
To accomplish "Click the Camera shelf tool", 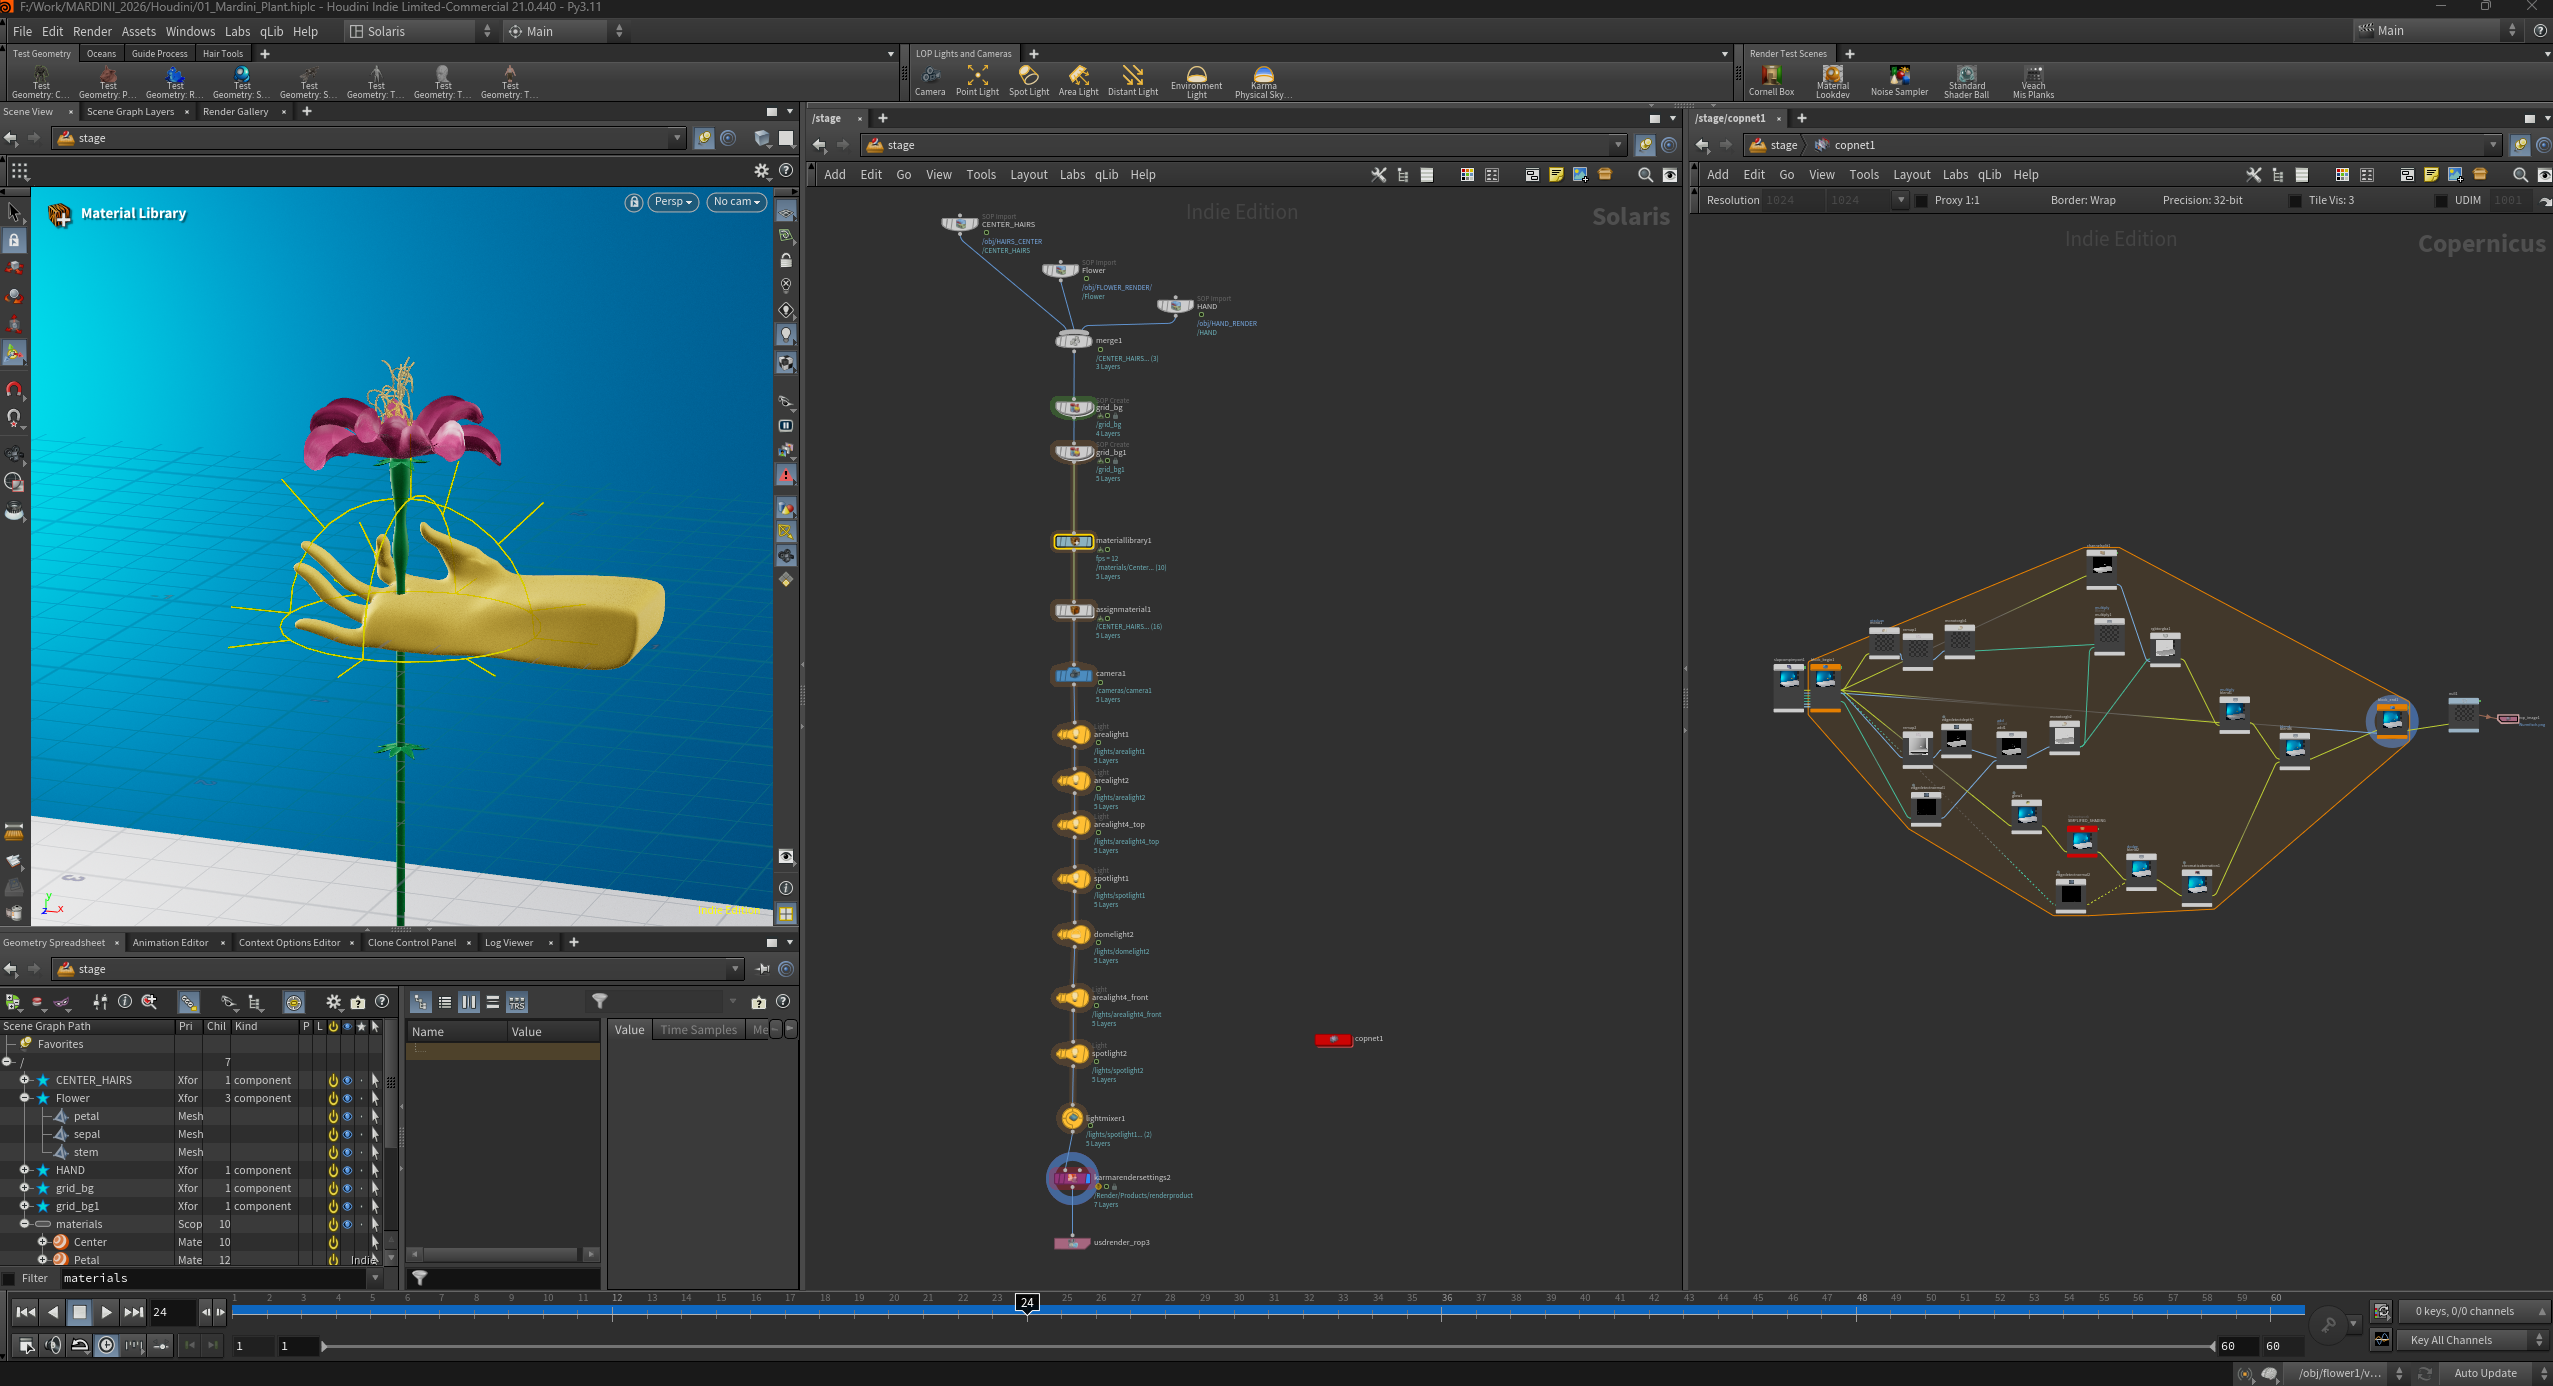I will click(930, 80).
